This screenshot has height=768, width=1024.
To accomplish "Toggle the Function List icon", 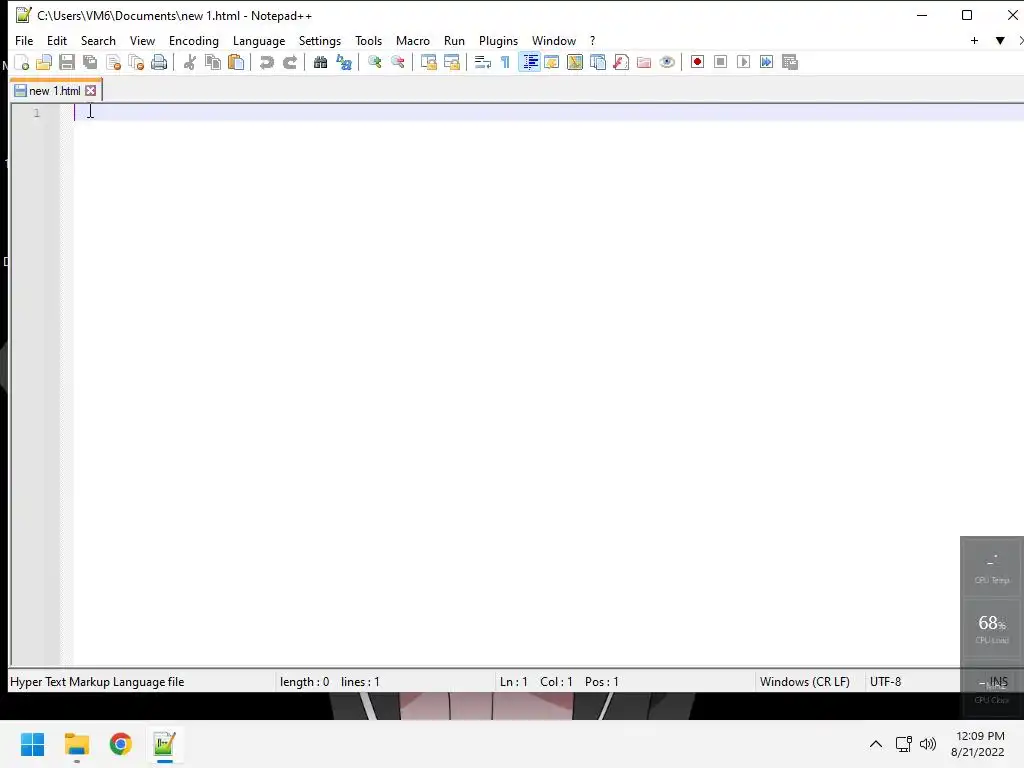I will pyautogui.click(x=620, y=62).
